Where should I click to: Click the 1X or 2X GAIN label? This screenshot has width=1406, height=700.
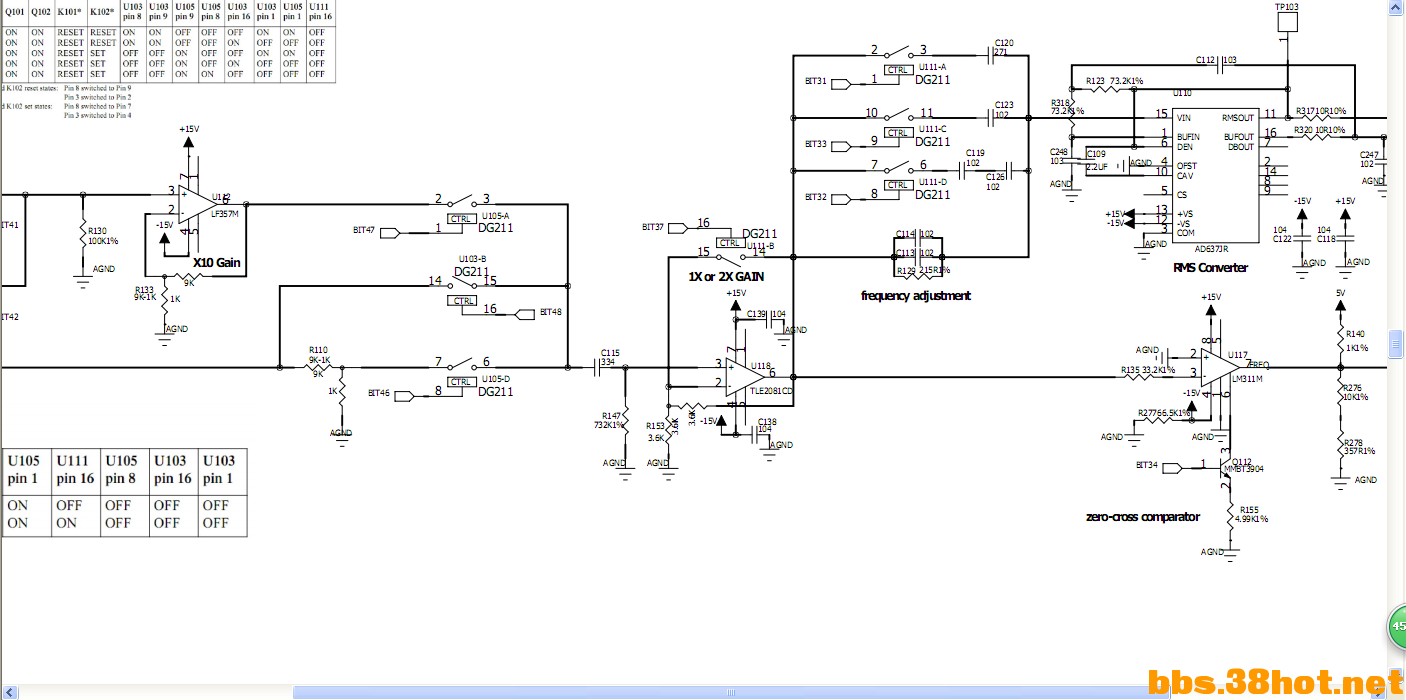coord(725,275)
